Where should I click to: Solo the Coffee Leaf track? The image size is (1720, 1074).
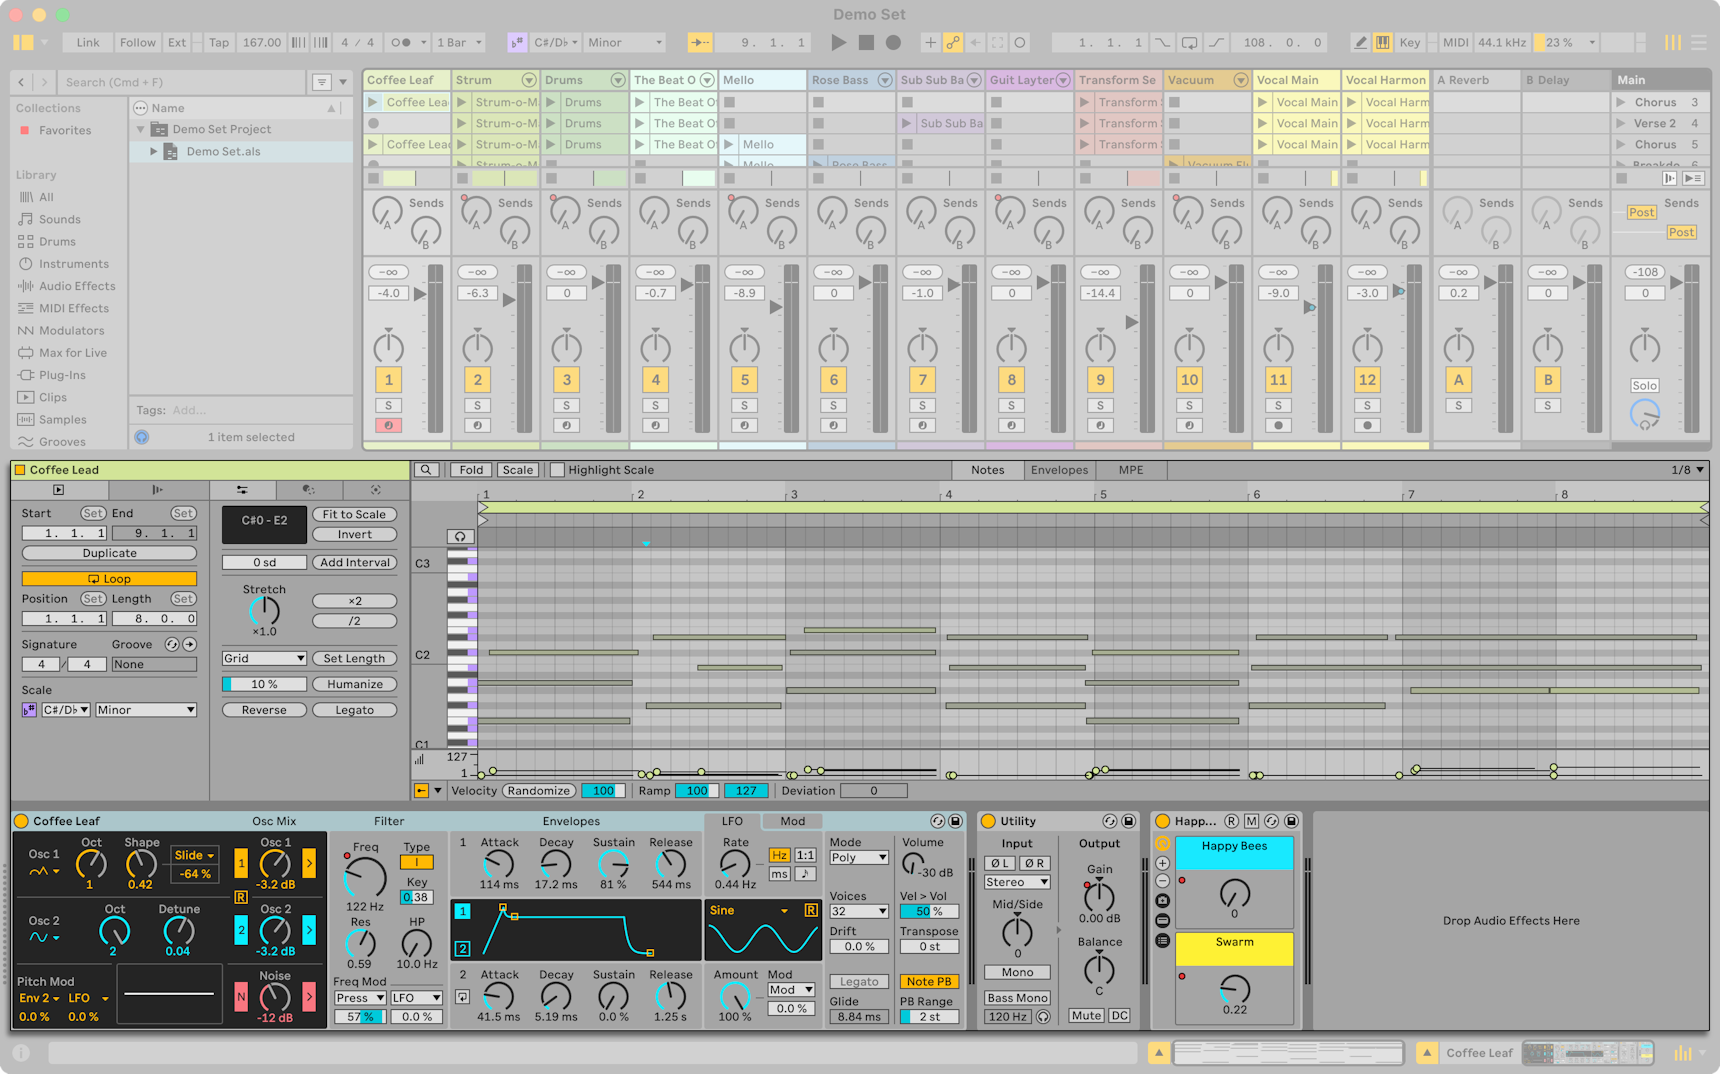point(388,405)
